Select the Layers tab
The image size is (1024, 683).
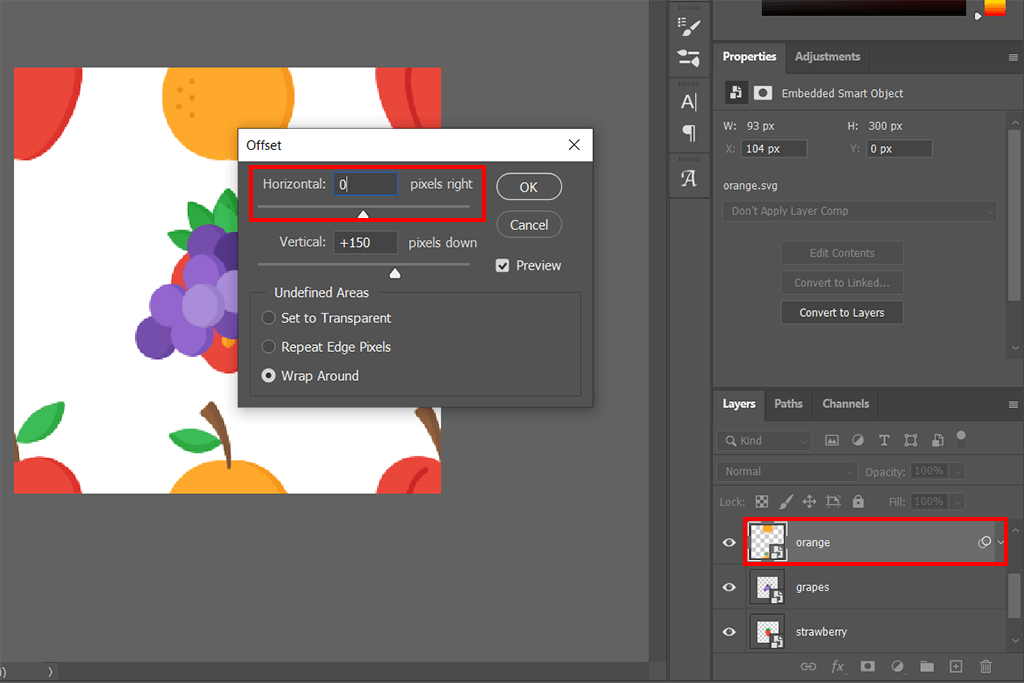739,404
